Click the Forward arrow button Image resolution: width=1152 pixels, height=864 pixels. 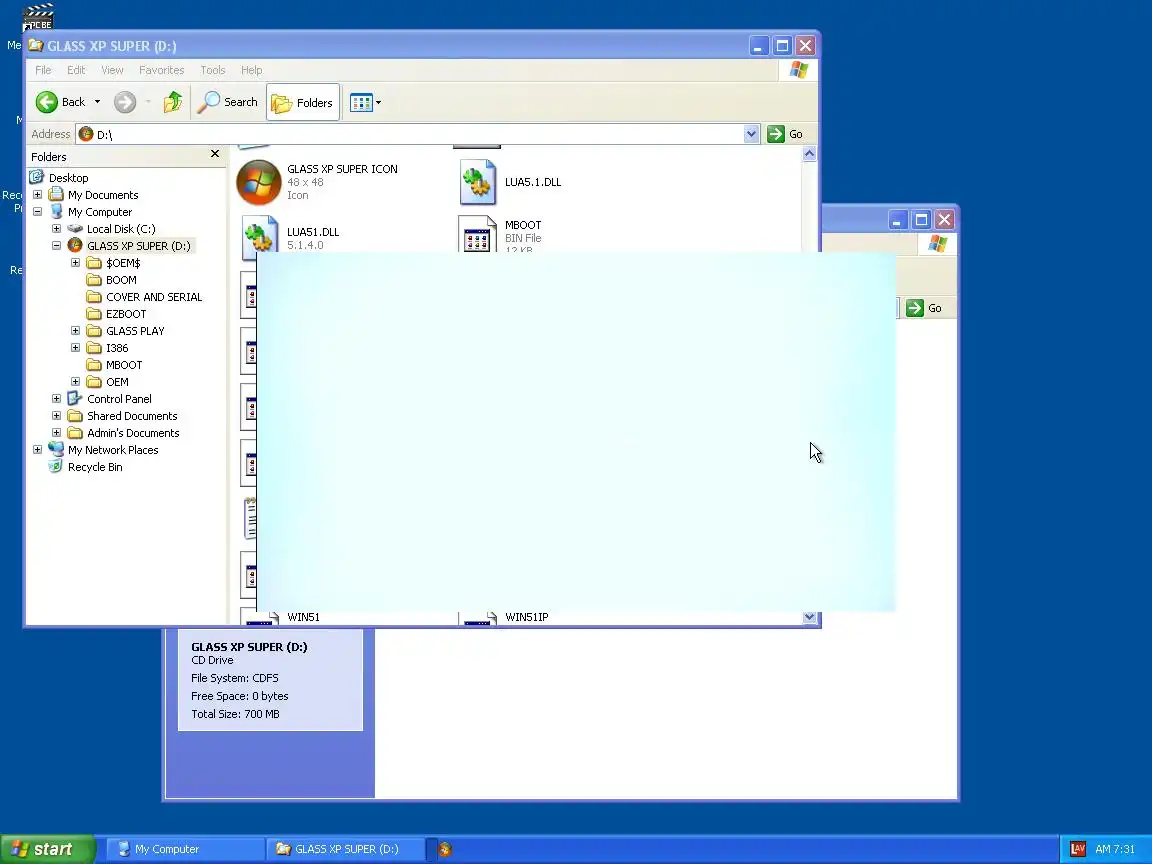(x=125, y=102)
